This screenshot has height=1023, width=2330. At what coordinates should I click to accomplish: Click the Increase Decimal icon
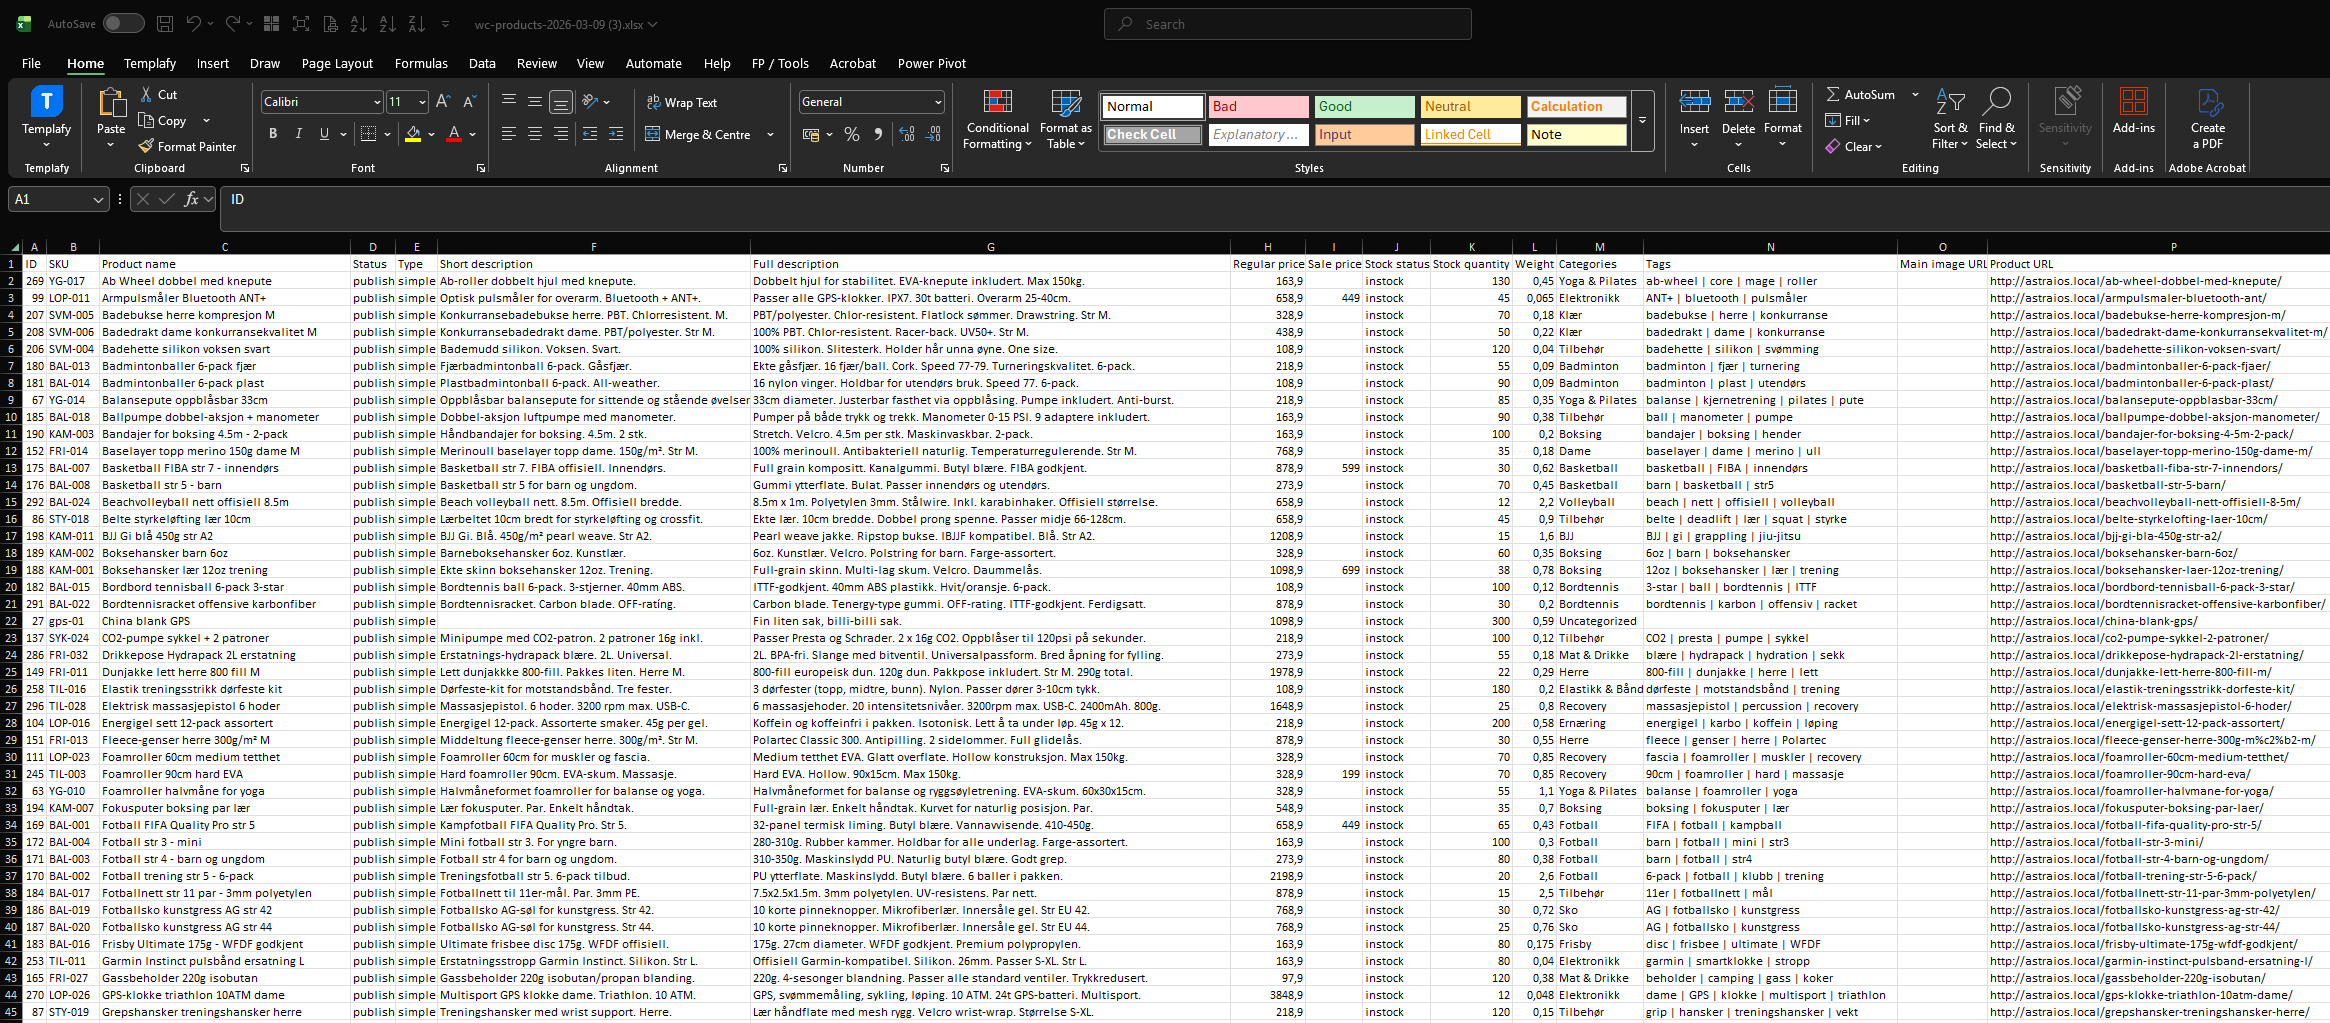[x=907, y=134]
